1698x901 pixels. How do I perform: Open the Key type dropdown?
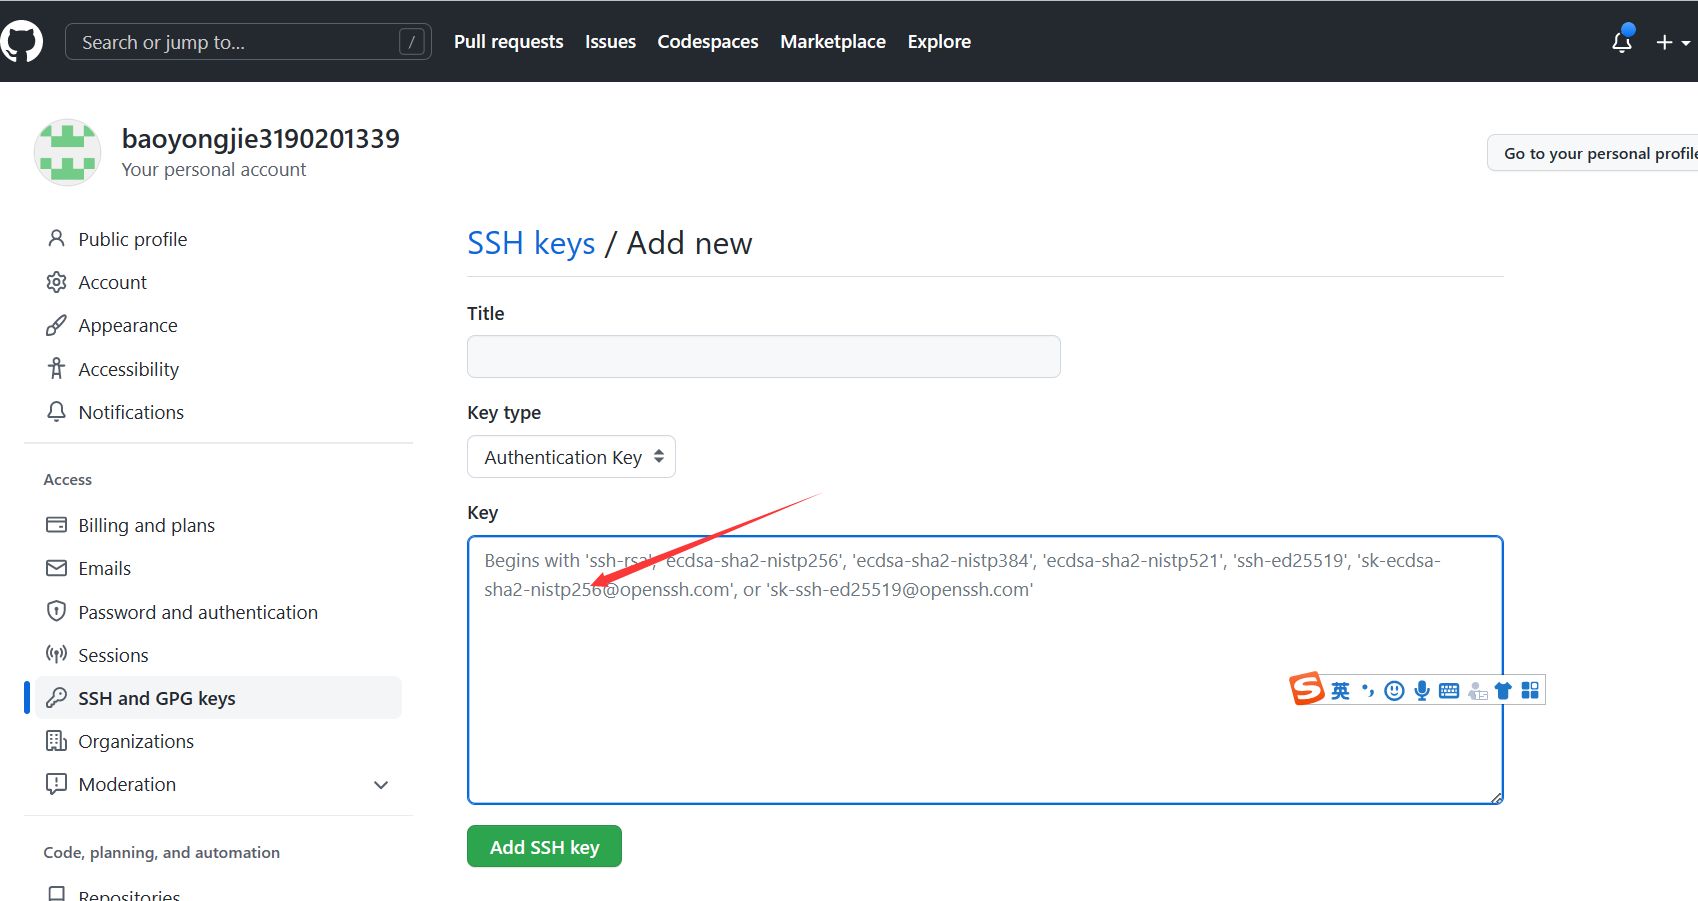(571, 457)
